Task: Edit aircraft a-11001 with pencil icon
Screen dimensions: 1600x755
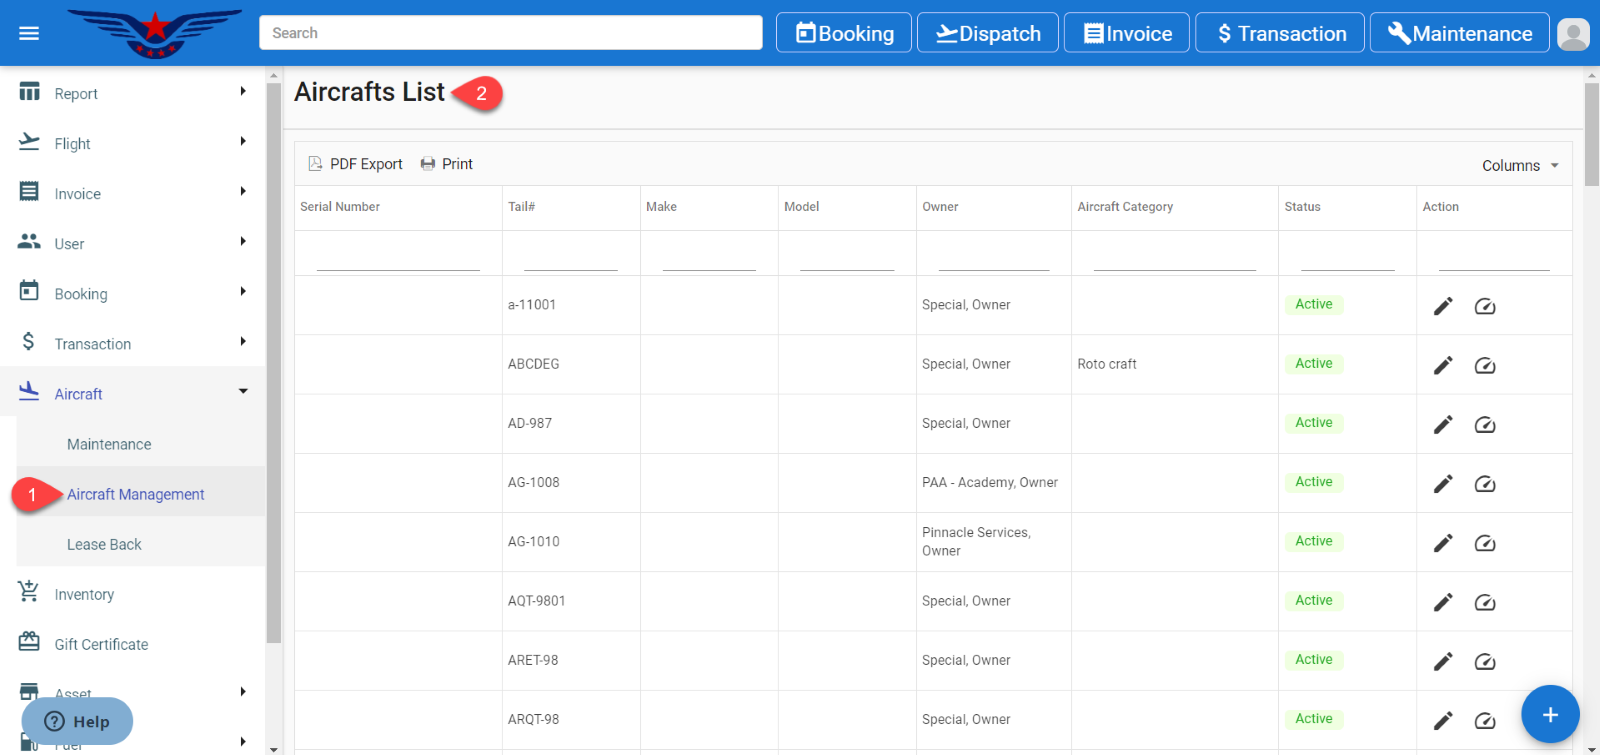Action: coord(1443,306)
